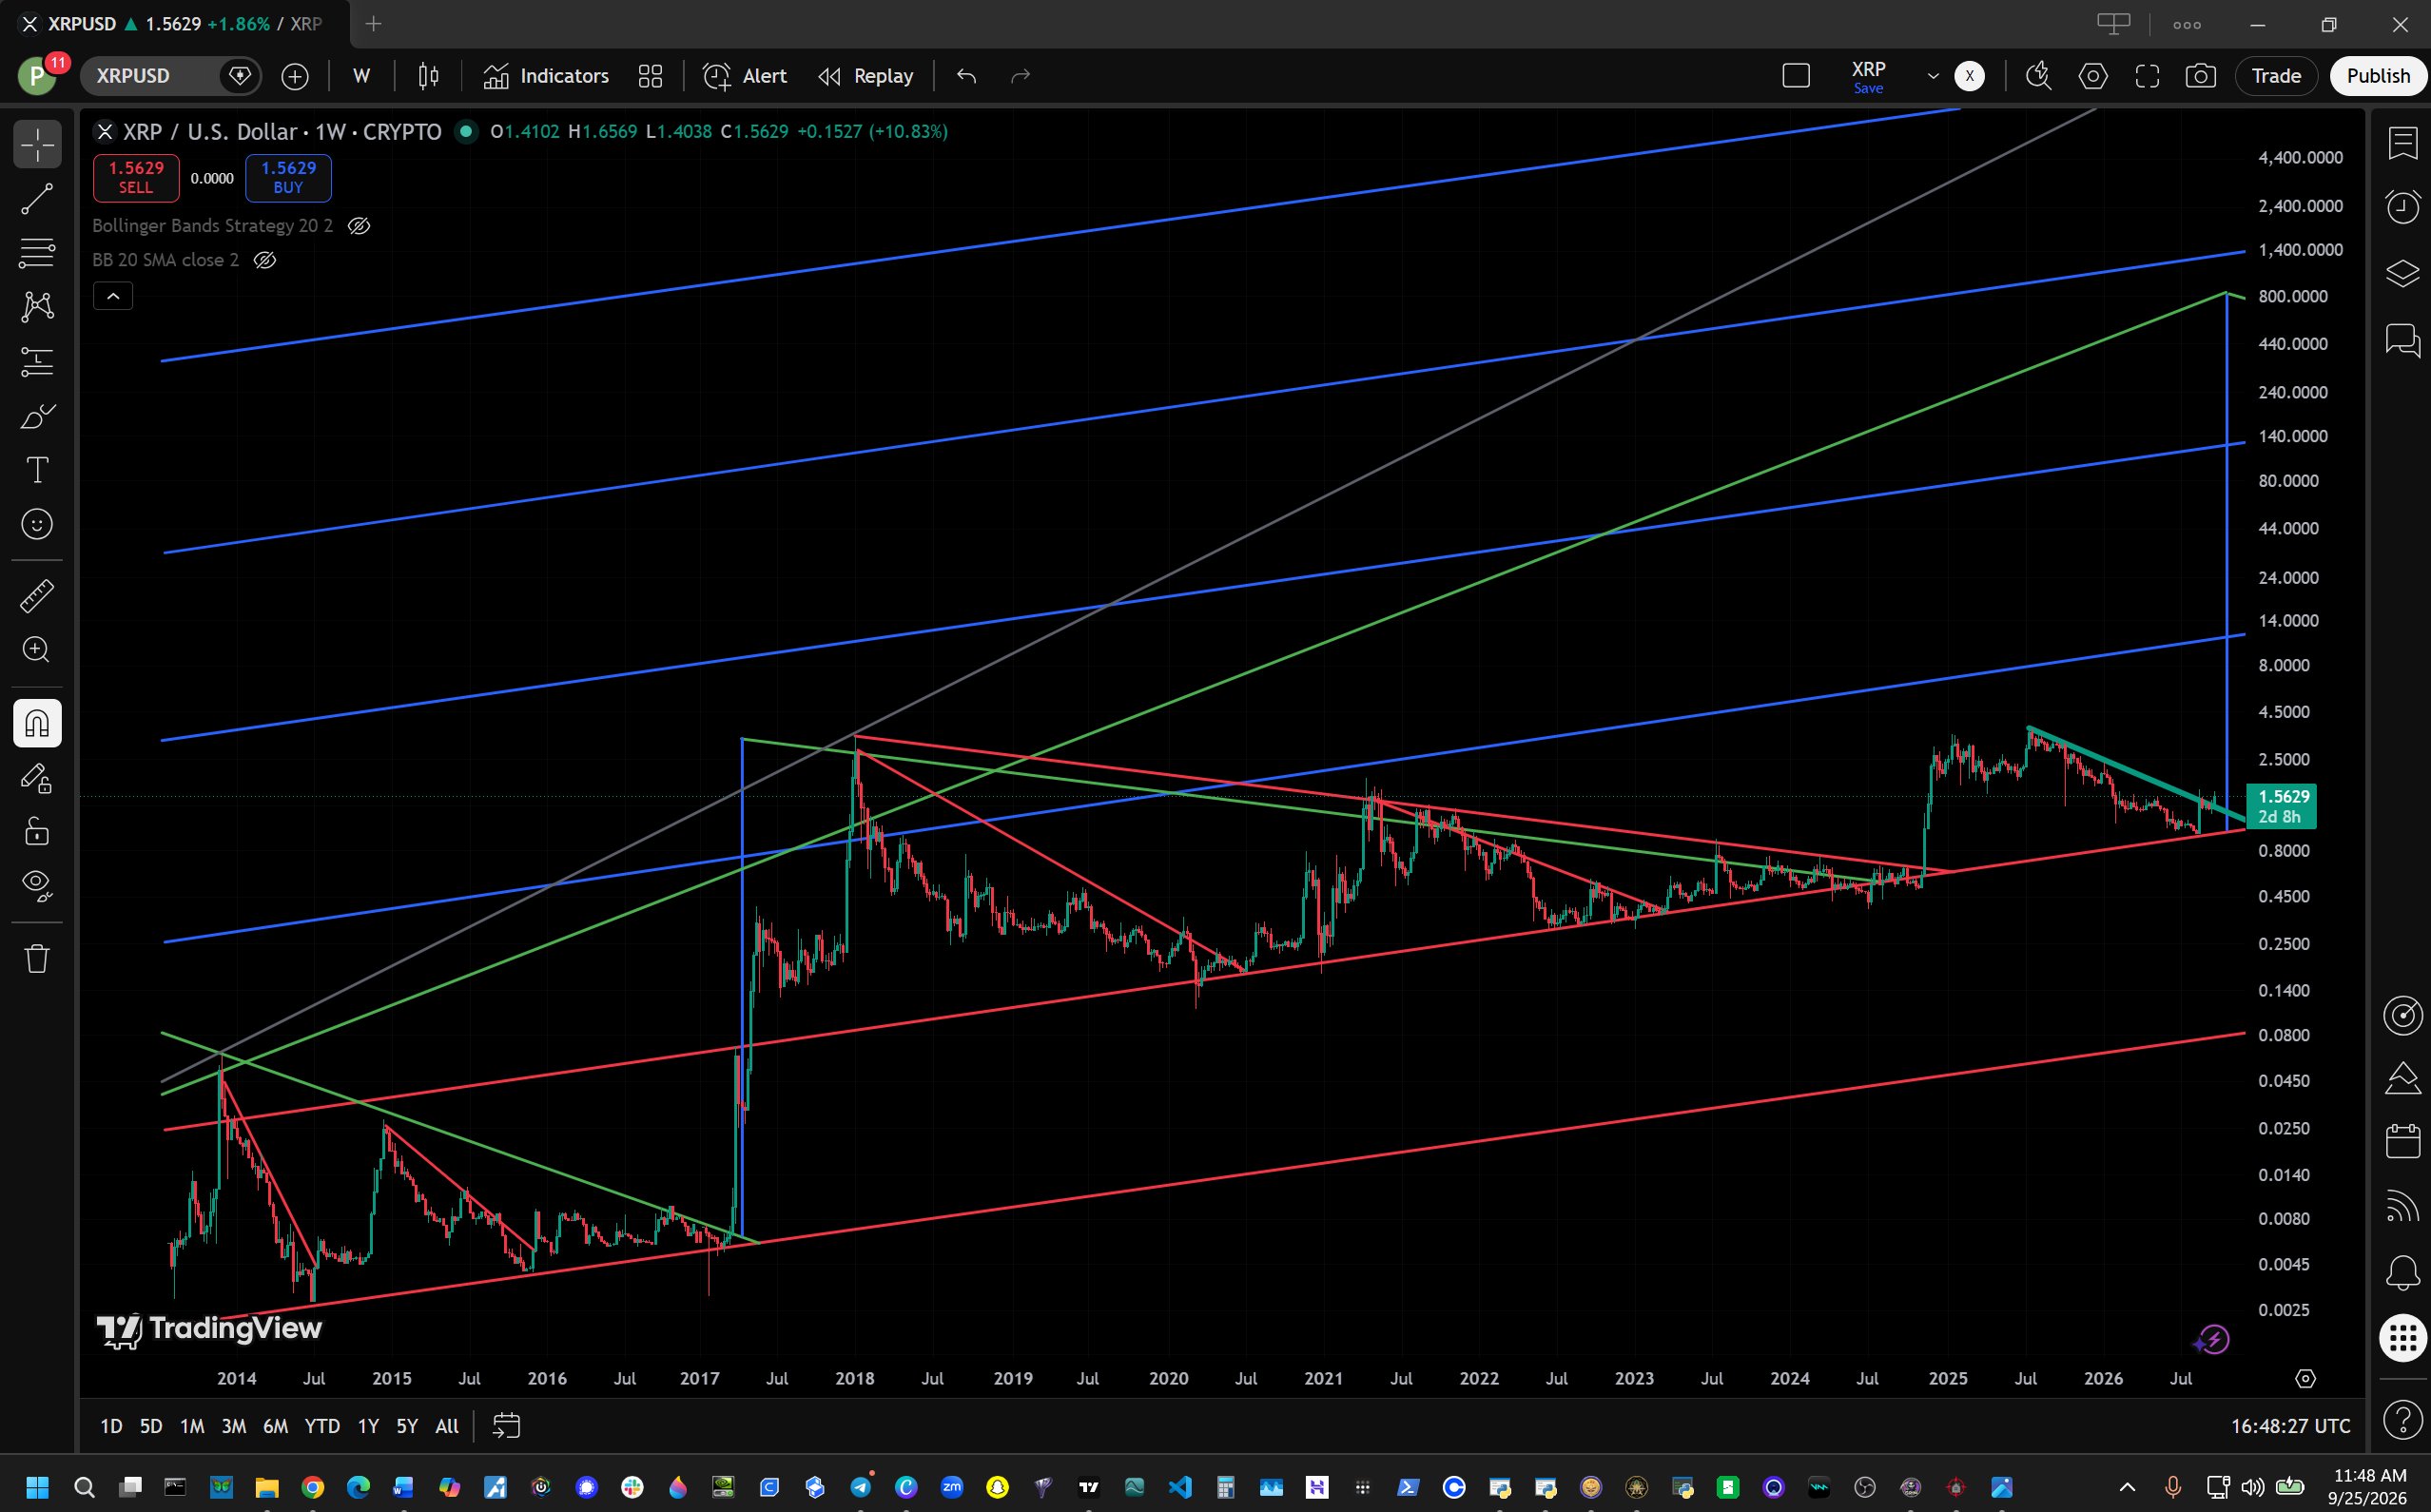
Task: Select the 1M date range
Action: [192, 1426]
